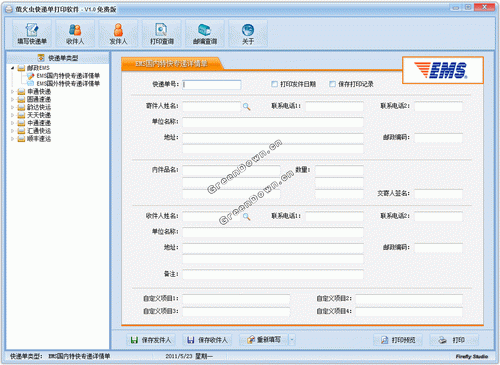Image resolution: width=500 pixels, height=365 pixels.
Task: Open the 邮编查询 postcode lookup icon
Action: [x=205, y=33]
